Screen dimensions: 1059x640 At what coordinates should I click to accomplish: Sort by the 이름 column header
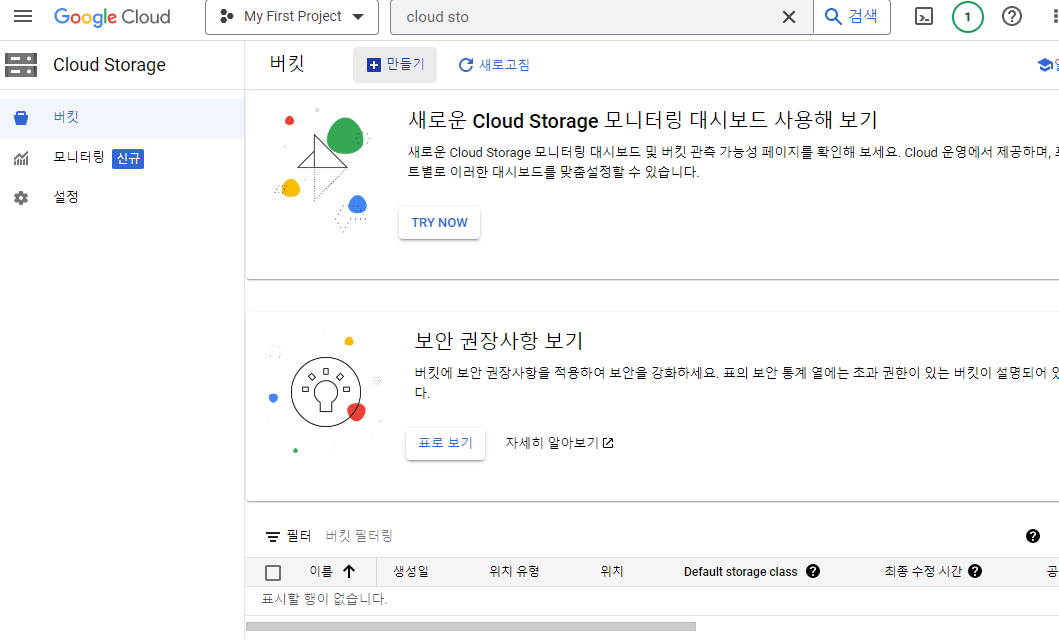[321, 572]
